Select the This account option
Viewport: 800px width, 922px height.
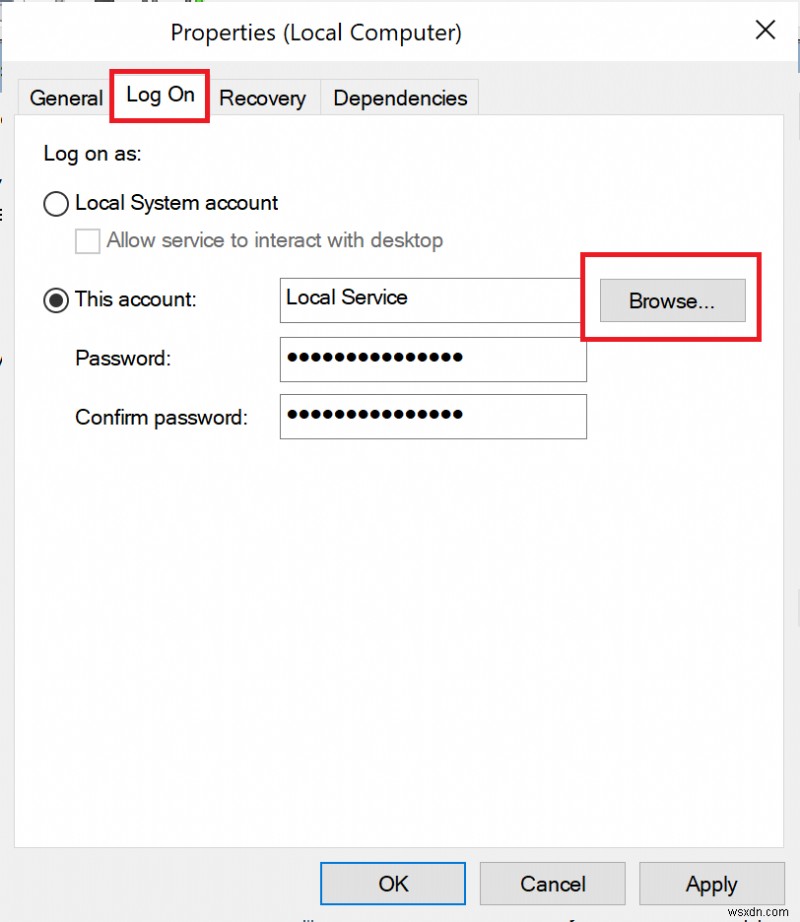[56, 299]
